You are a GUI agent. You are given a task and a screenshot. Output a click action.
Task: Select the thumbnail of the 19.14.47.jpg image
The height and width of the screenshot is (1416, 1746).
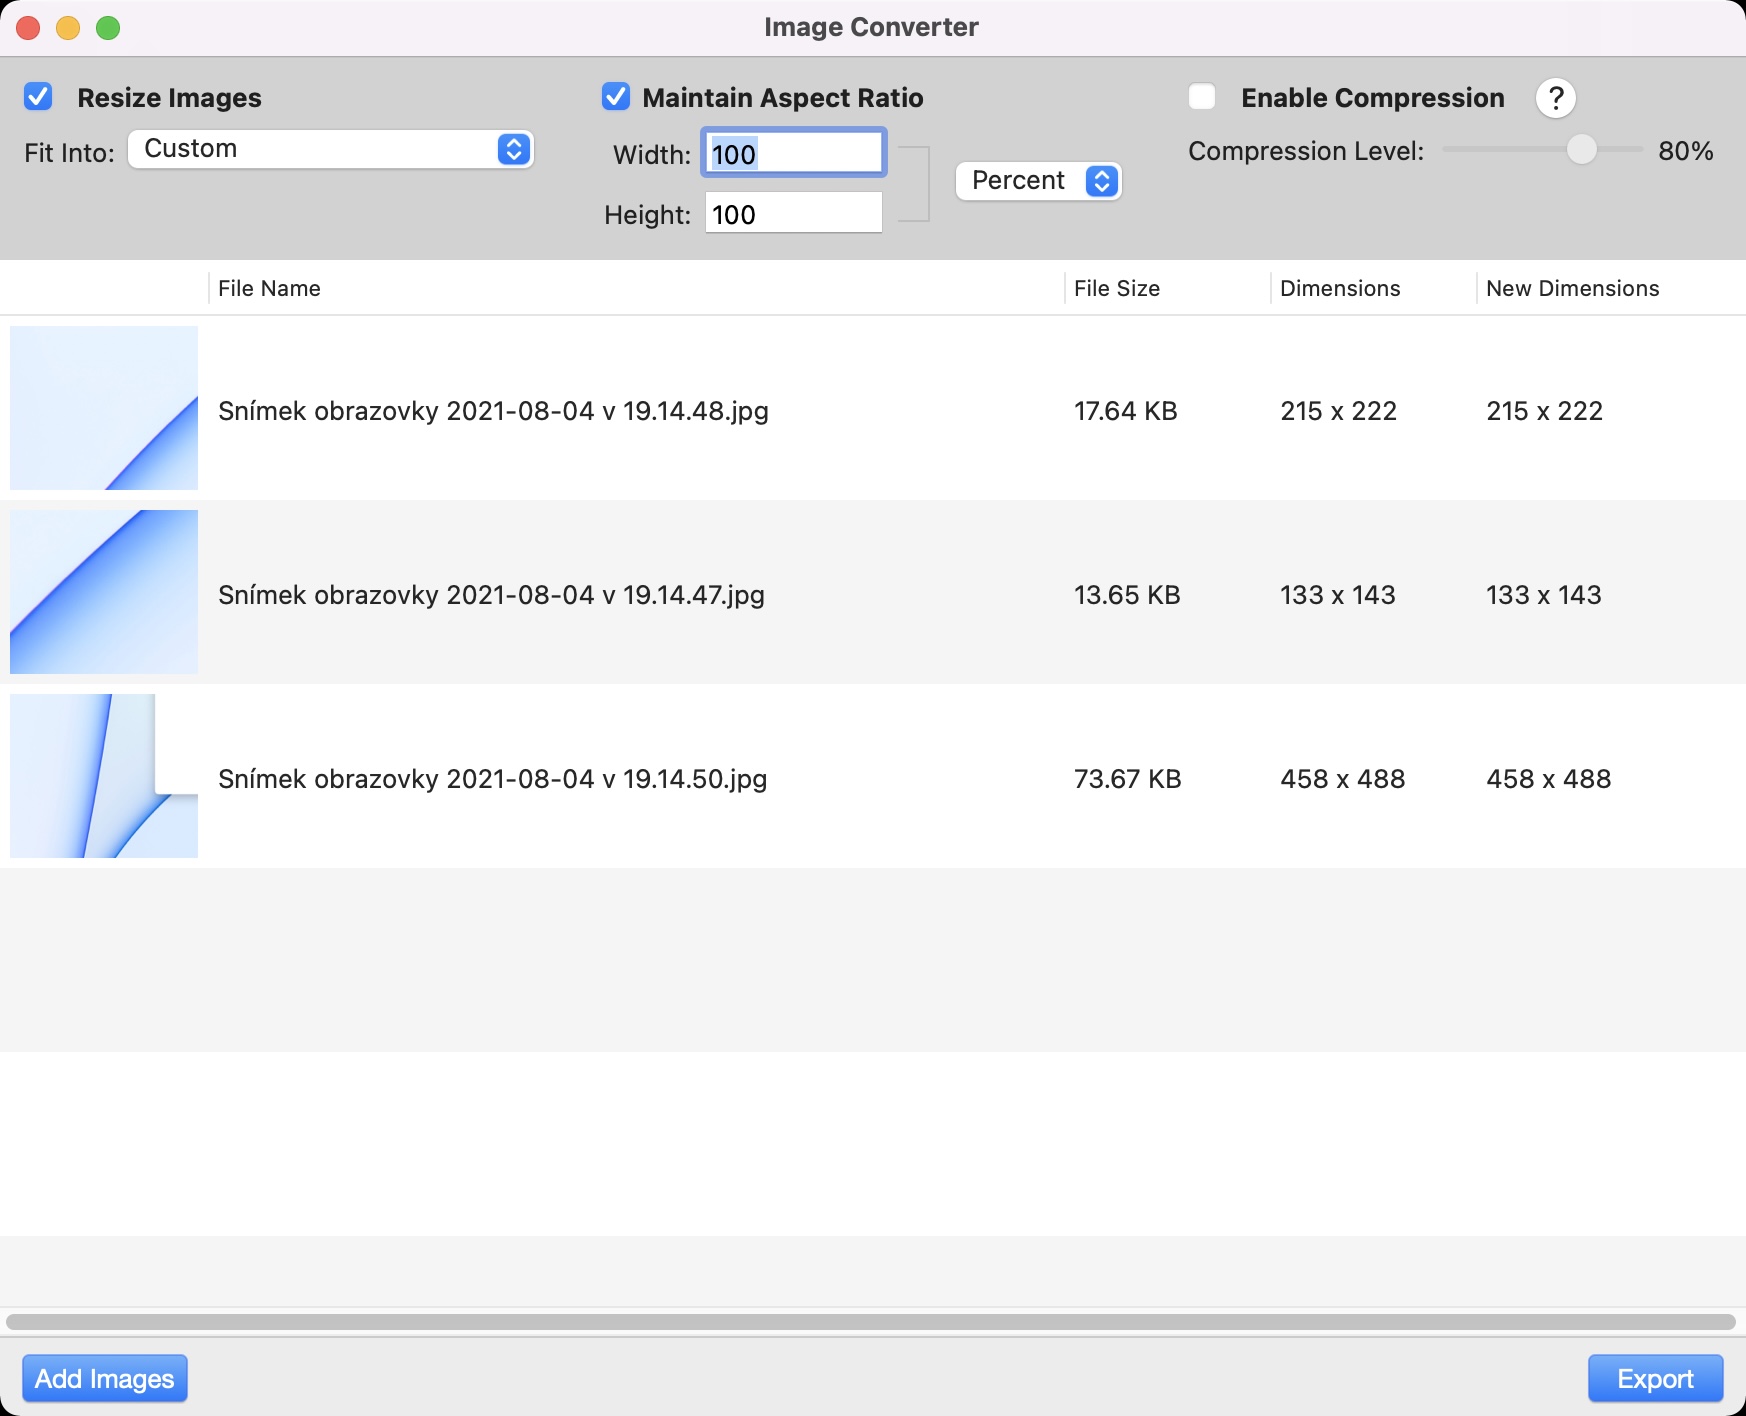[104, 592]
